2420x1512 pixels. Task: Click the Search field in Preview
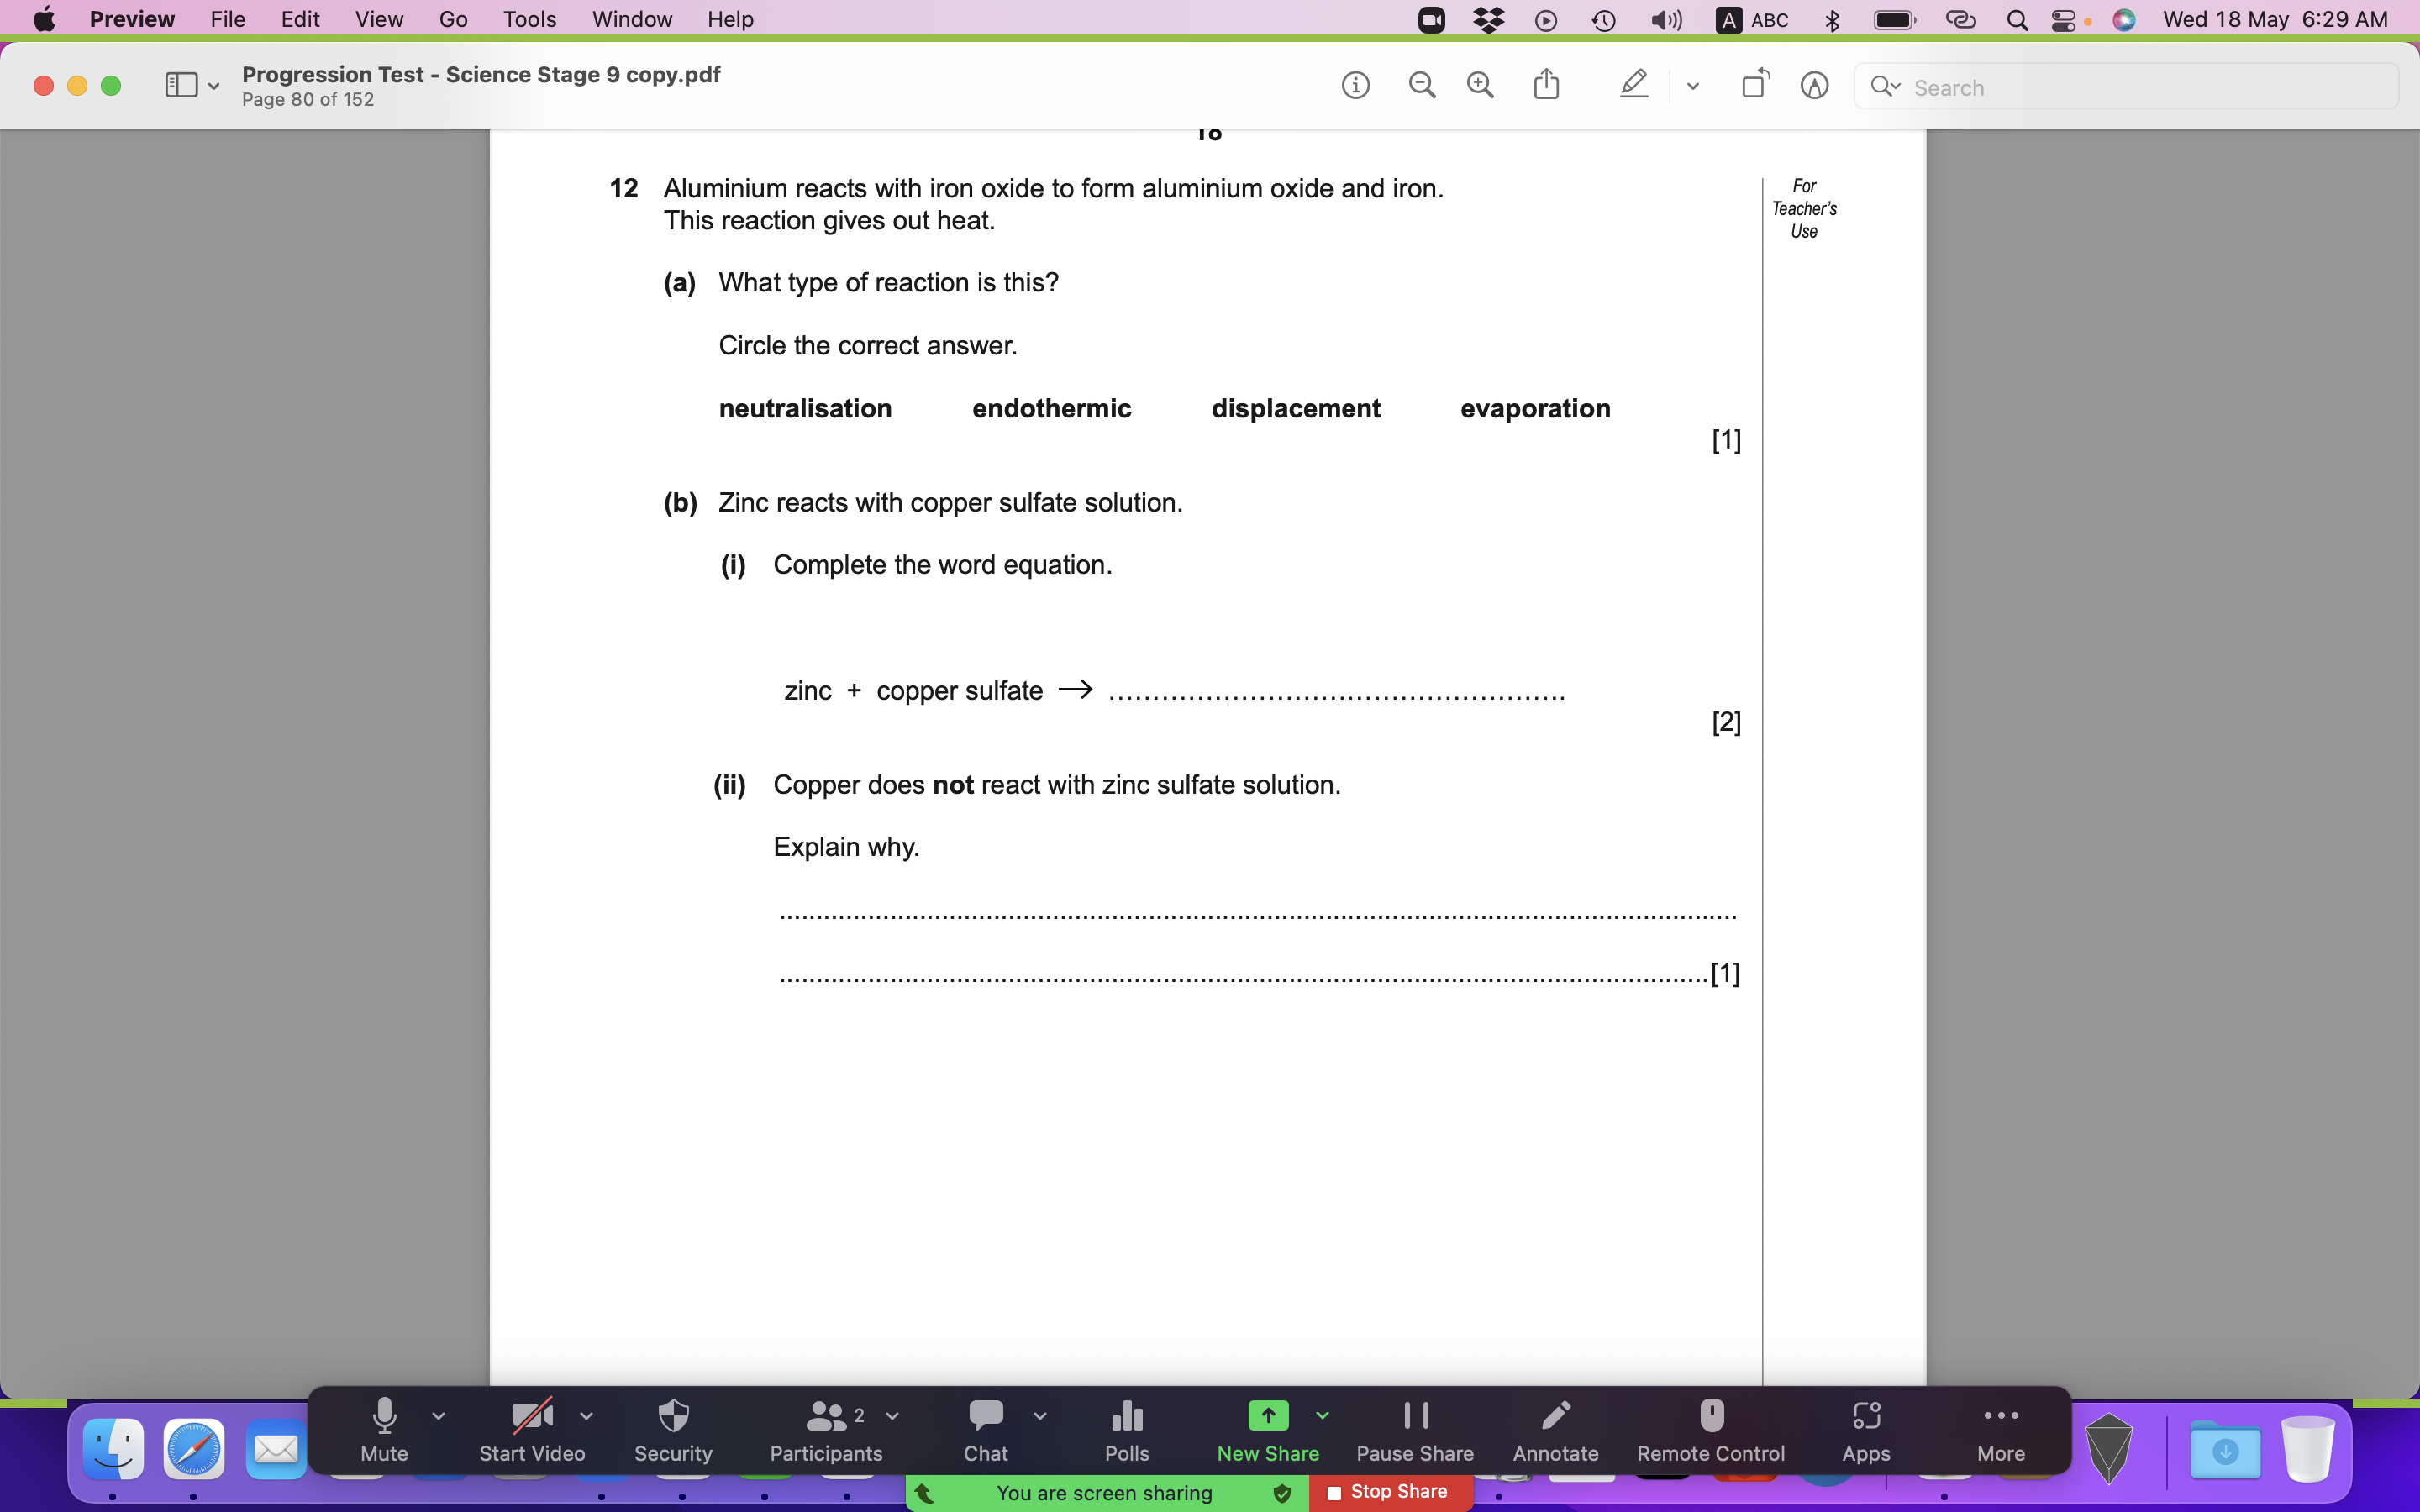[x=2126, y=87]
